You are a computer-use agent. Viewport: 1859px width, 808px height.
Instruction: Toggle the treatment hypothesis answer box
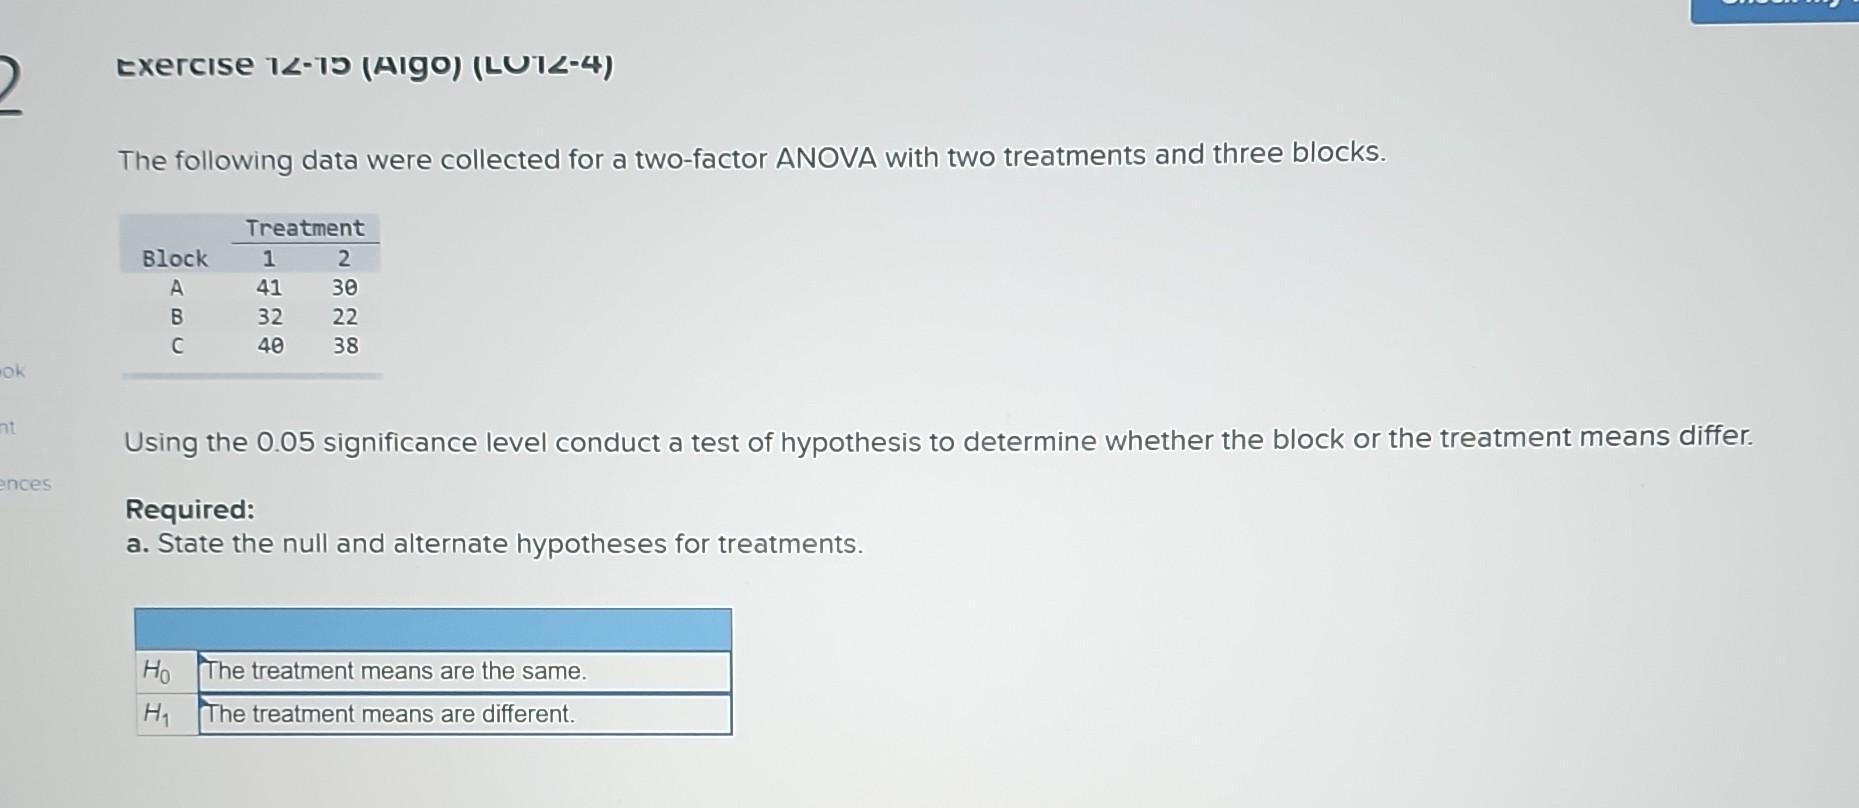click(x=465, y=671)
